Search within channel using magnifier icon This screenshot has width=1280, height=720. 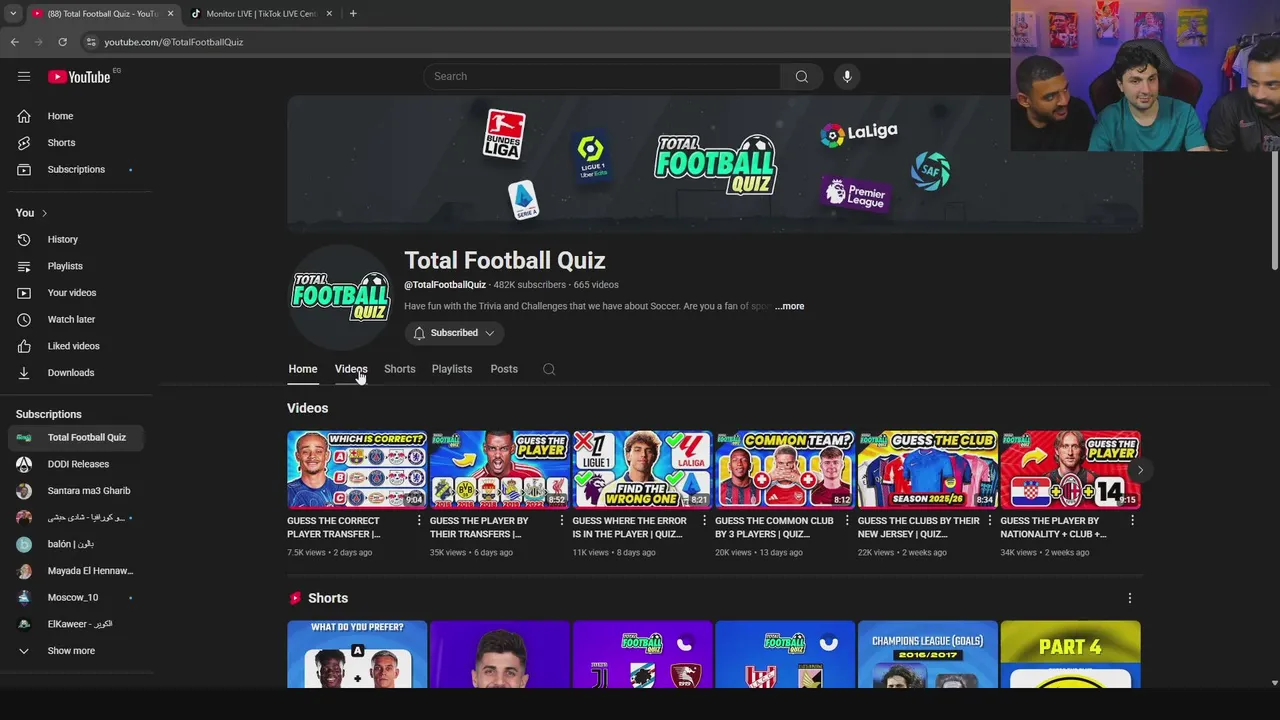(x=549, y=369)
